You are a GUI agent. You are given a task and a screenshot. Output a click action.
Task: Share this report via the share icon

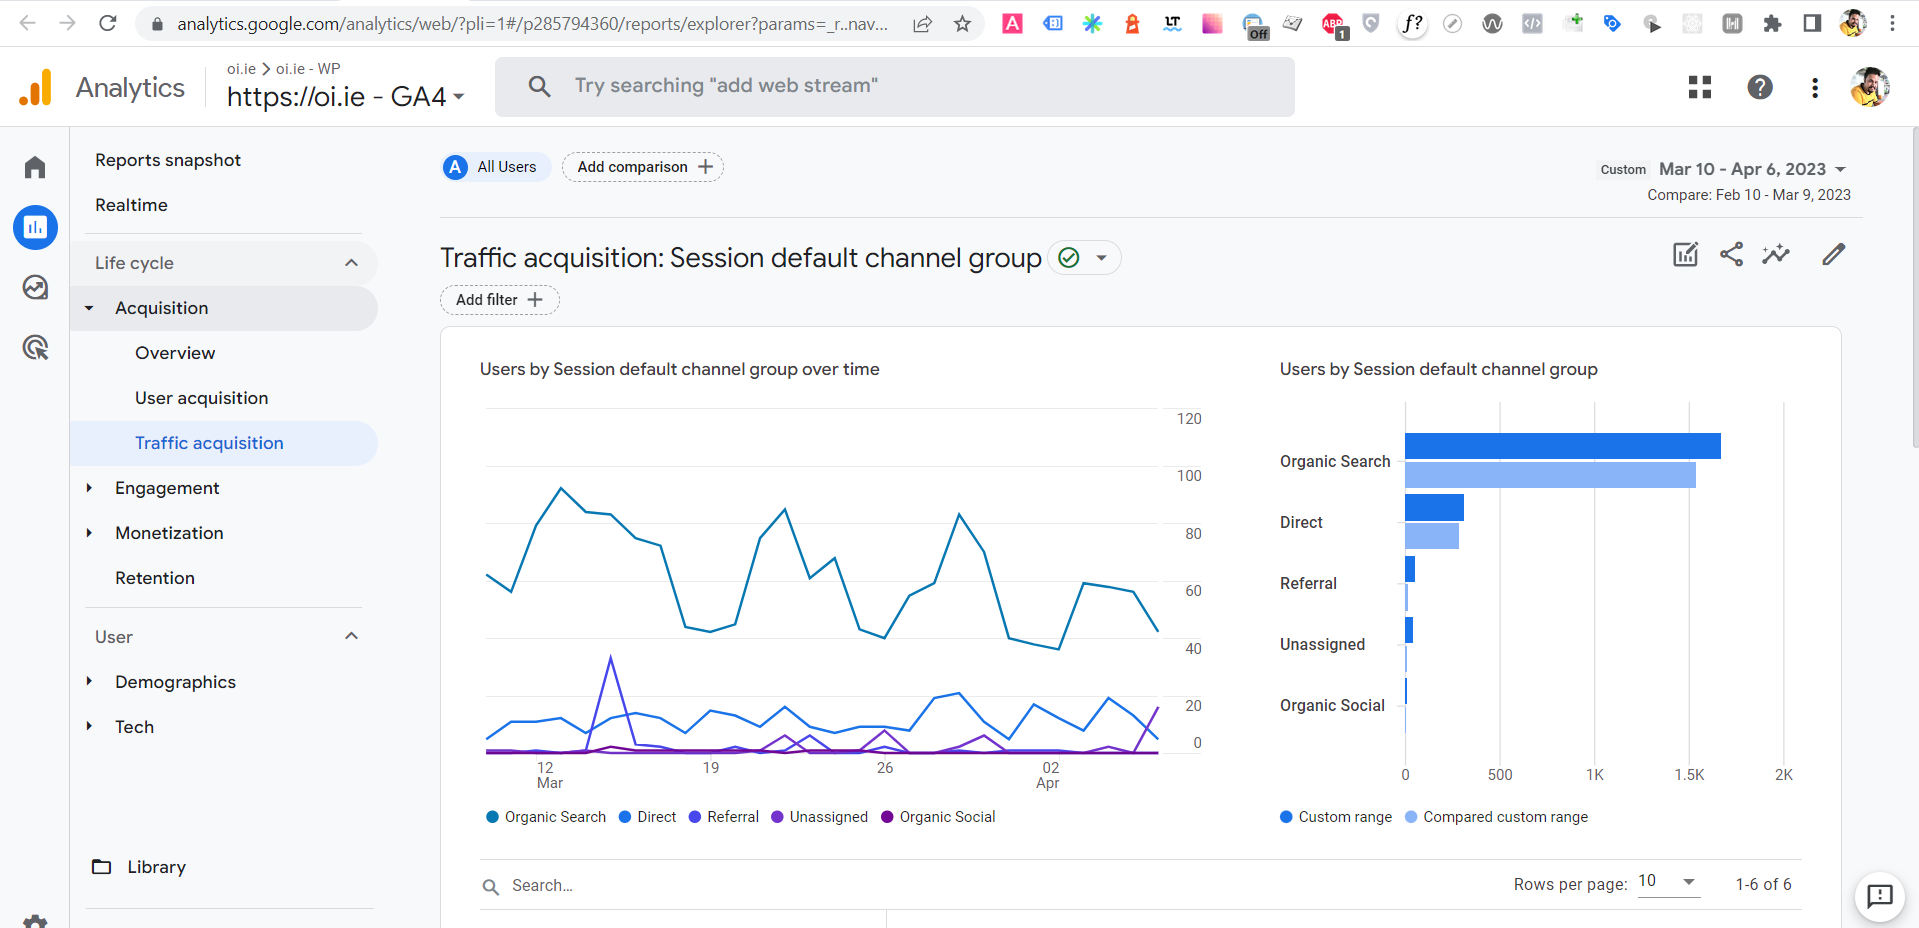pos(1732,254)
